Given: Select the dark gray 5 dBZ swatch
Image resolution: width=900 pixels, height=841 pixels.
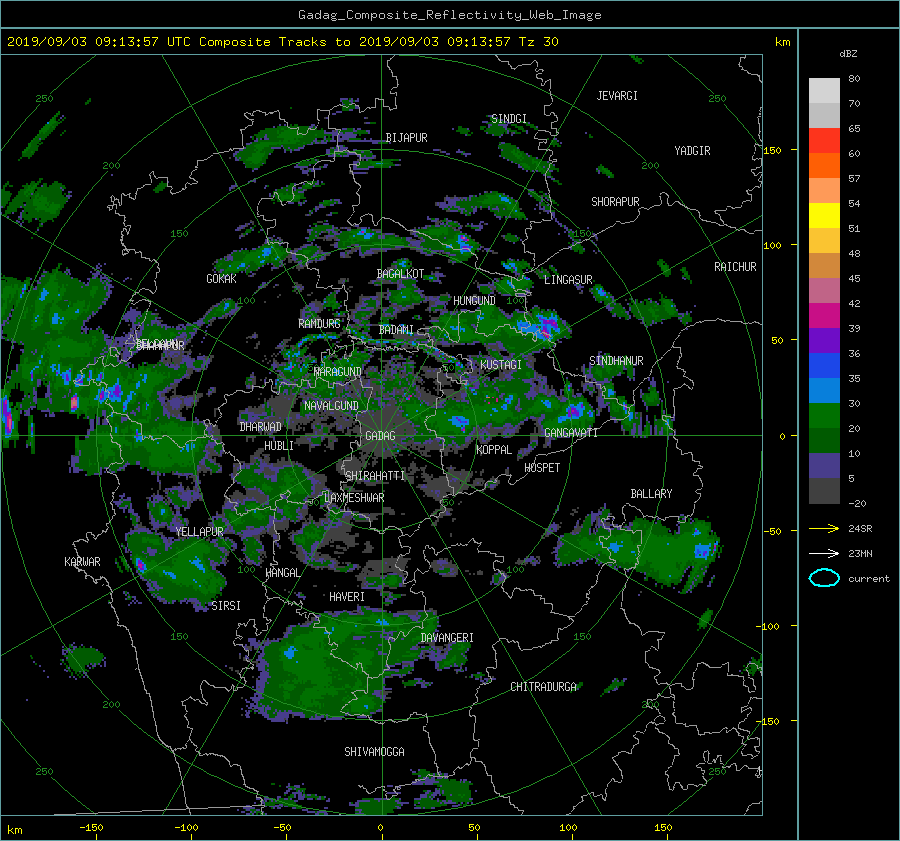Looking at the screenshot, I should tap(824, 490).
